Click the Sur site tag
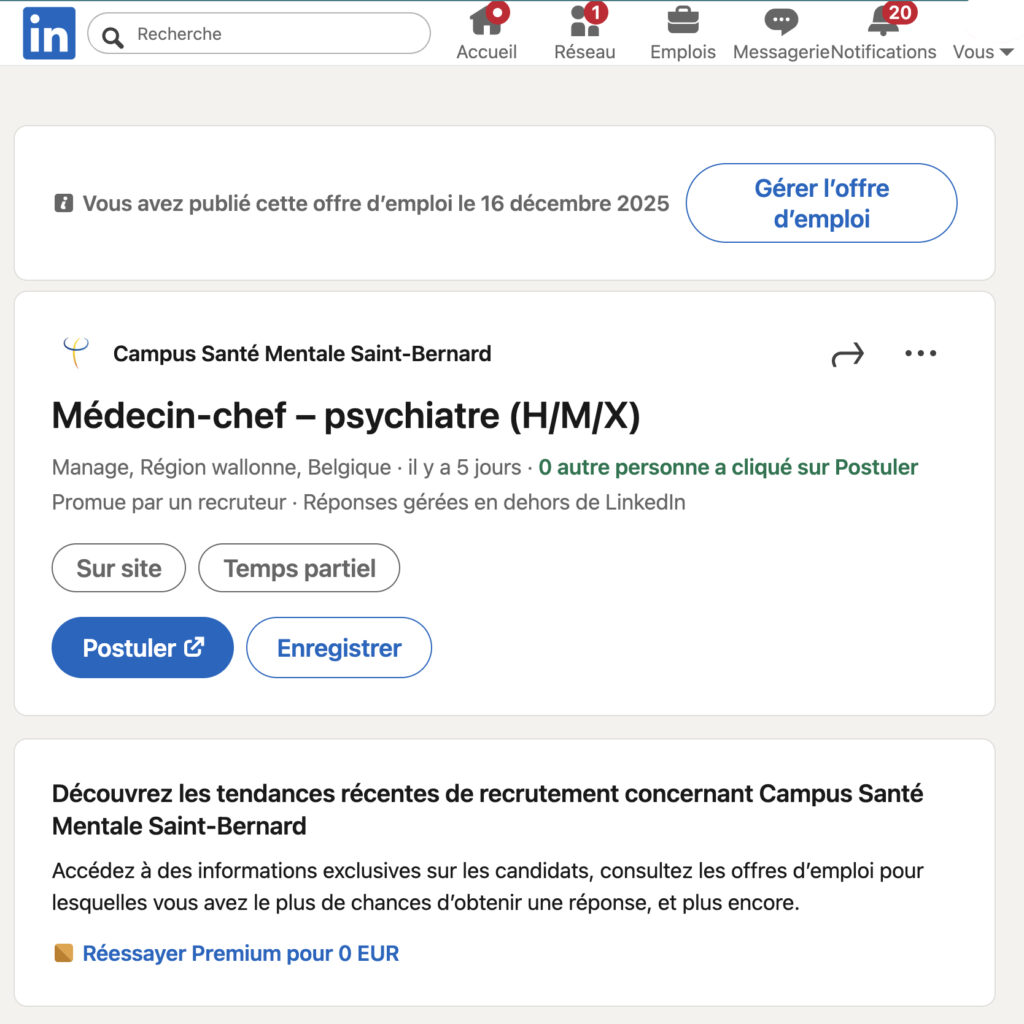This screenshot has height=1024, width=1024. [x=119, y=568]
